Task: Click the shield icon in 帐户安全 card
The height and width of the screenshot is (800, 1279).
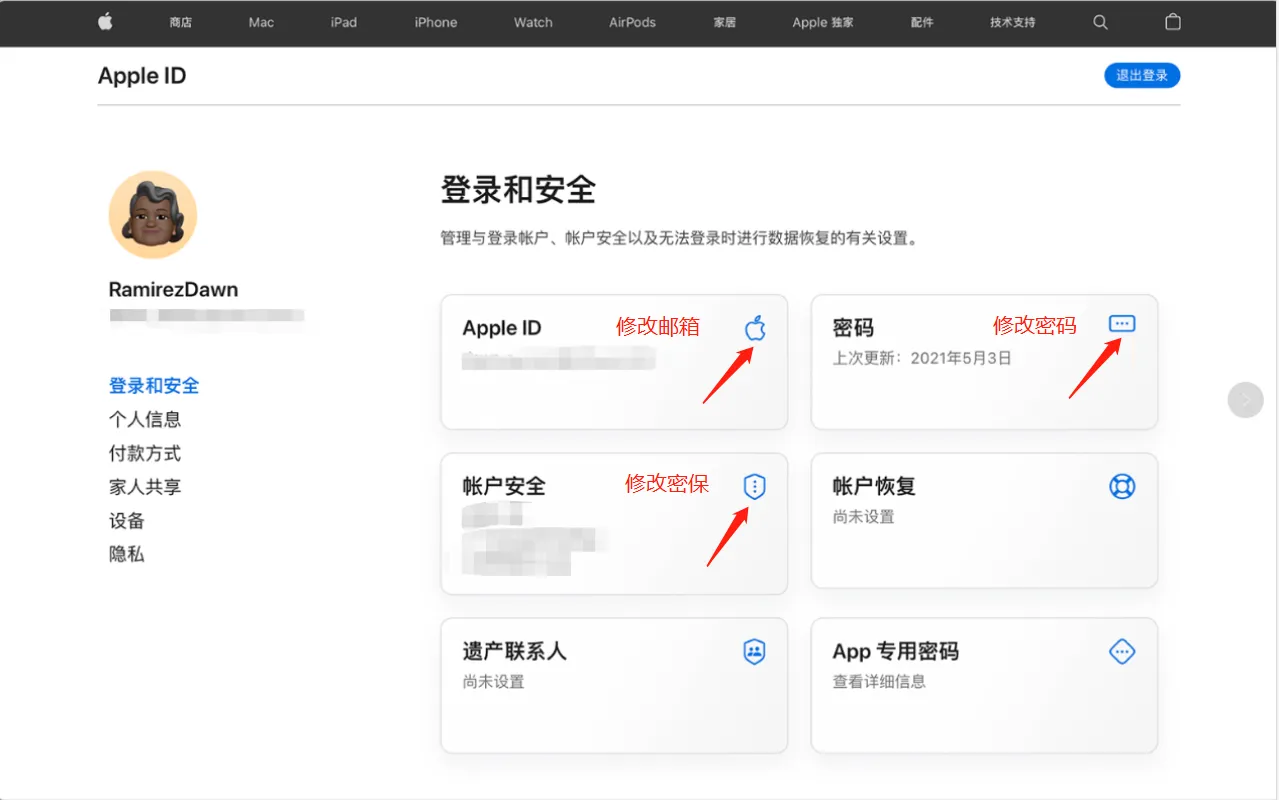Action: (x=754, y=487)
